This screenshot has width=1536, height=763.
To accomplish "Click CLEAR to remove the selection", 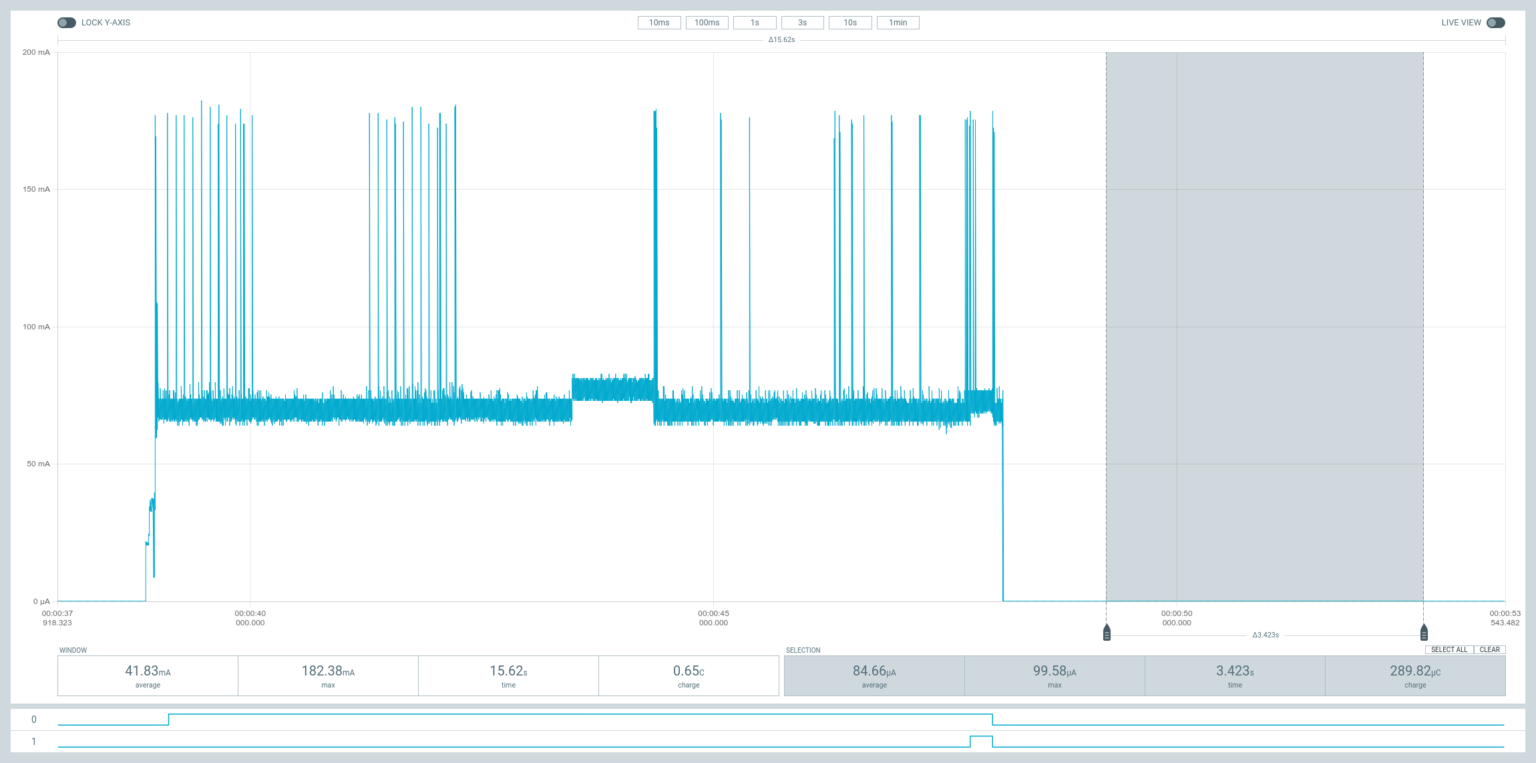I will (x=1489, y=649).
